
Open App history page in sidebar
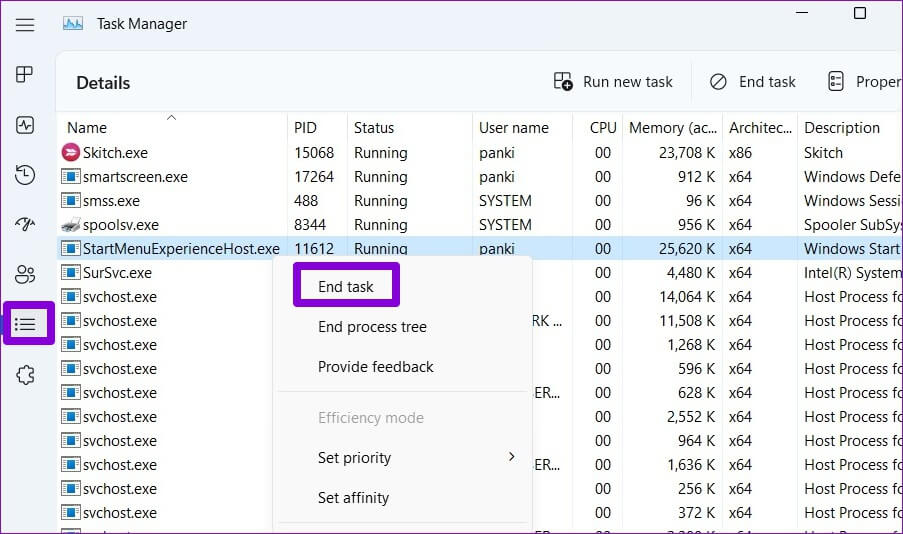click(x=25, y=175)
